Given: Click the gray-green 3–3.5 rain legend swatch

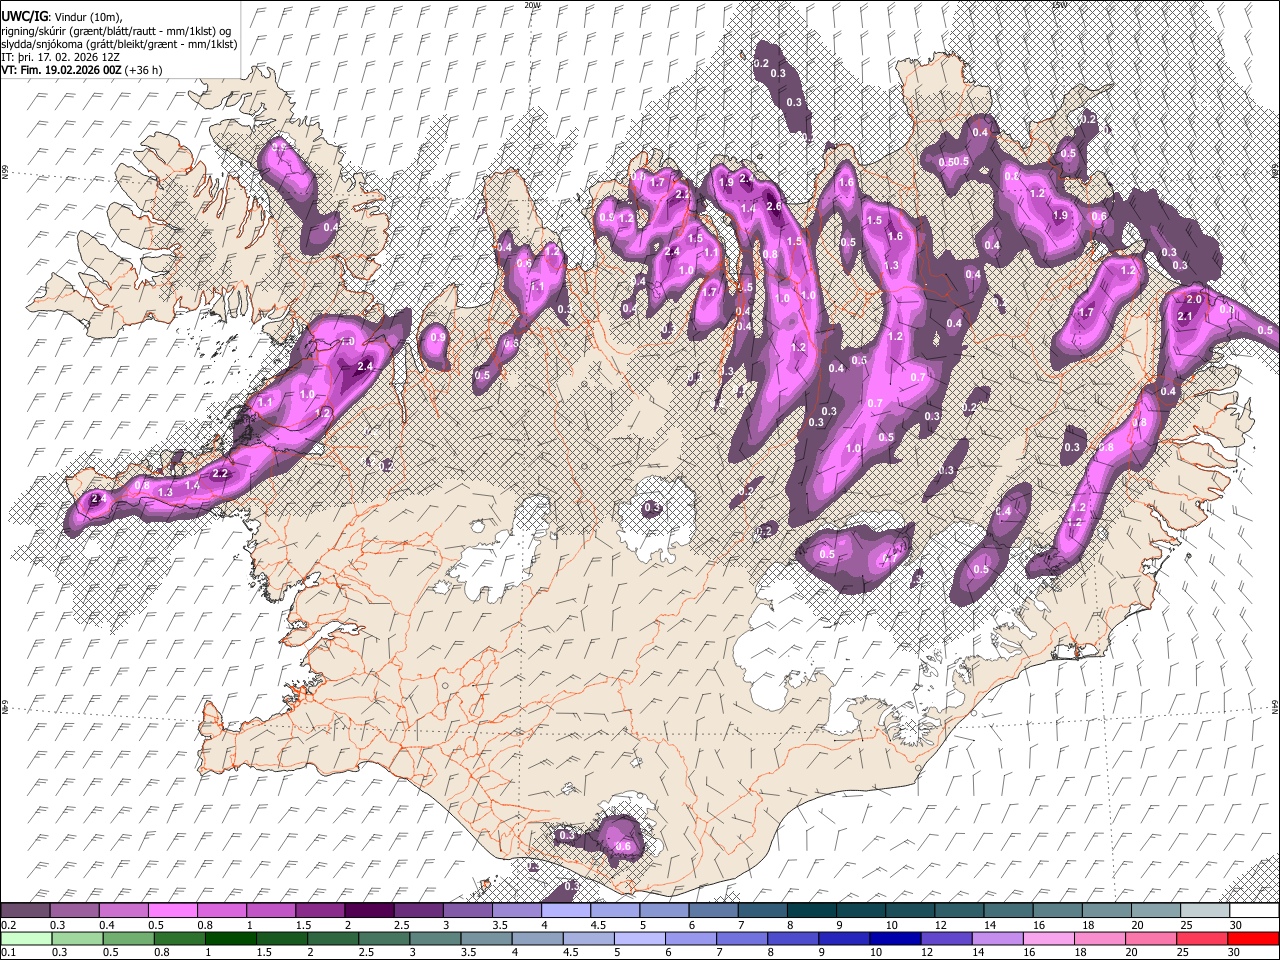Looking at the screenshot, I should tap(434, 938).
